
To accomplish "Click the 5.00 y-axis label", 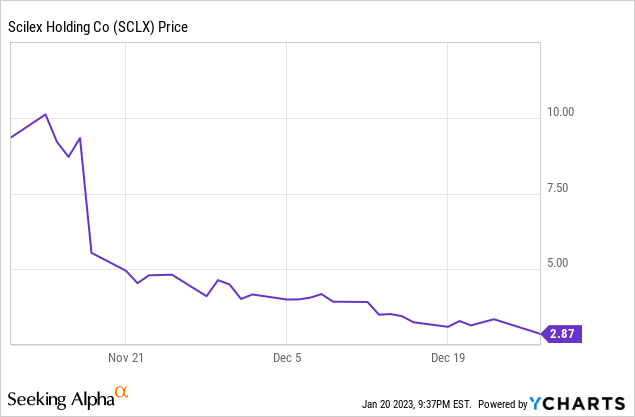I will pyautogui.click(x=557, y=264).
